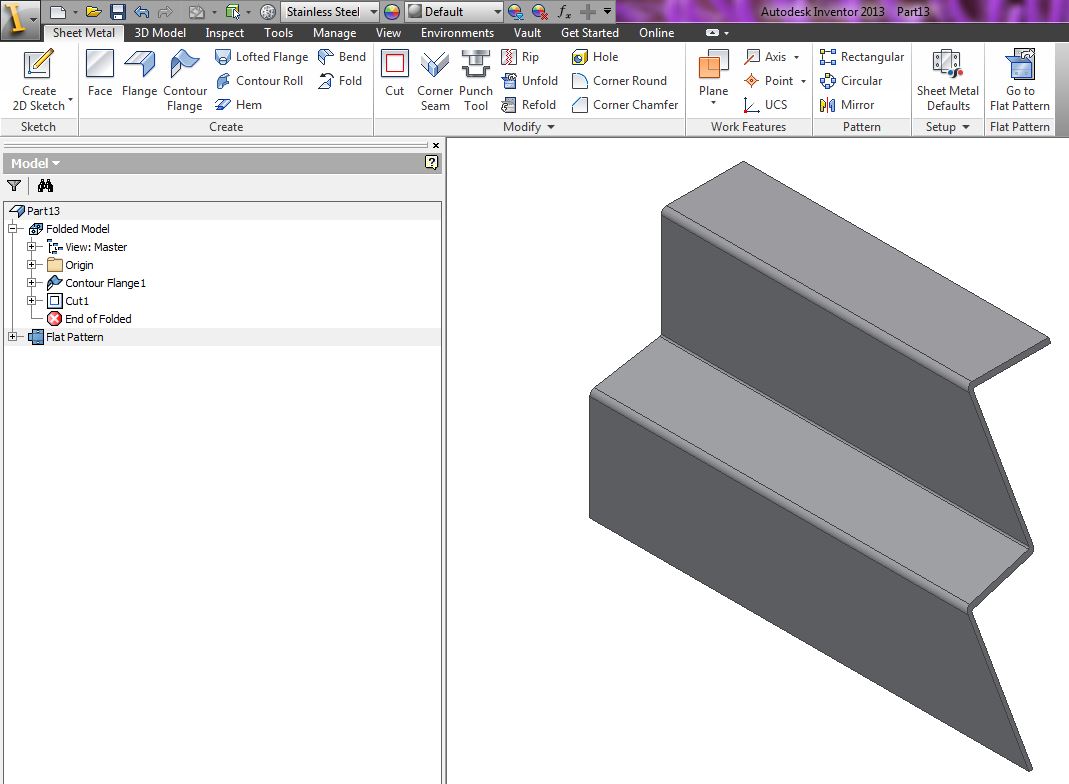Screen dimensions: 1069x784
Task: Click the Create 2D Sketch tool
Action: tap(39, 80)
